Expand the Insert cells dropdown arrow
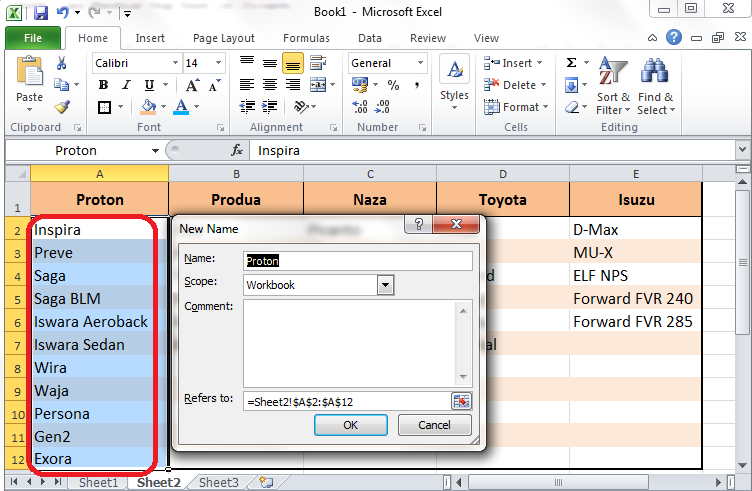 coord(540,63)
